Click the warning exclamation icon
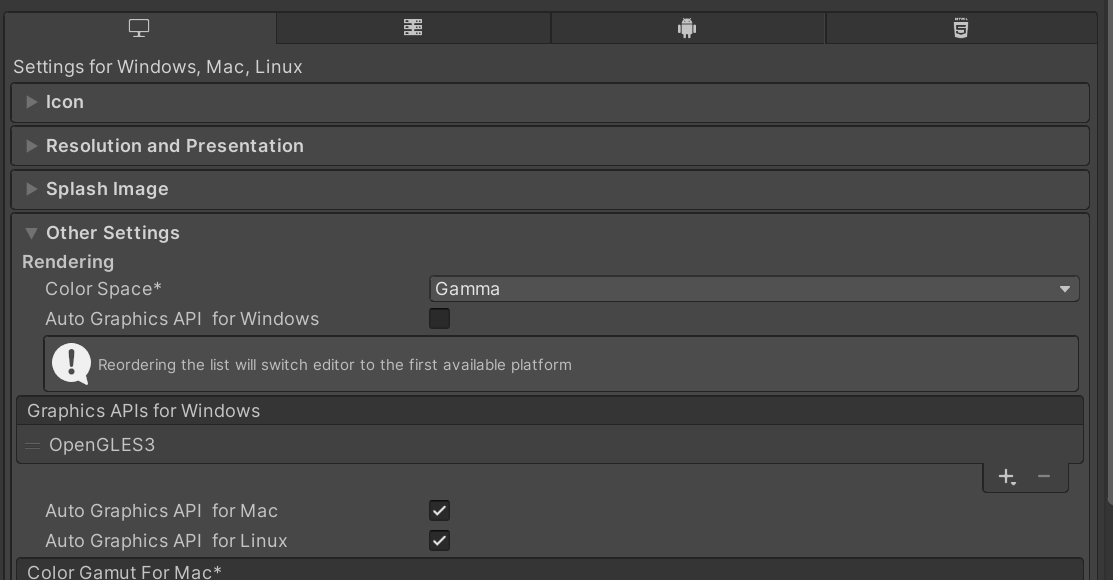The width and height of the screenshot is (1113, 580). coord(71,363)
